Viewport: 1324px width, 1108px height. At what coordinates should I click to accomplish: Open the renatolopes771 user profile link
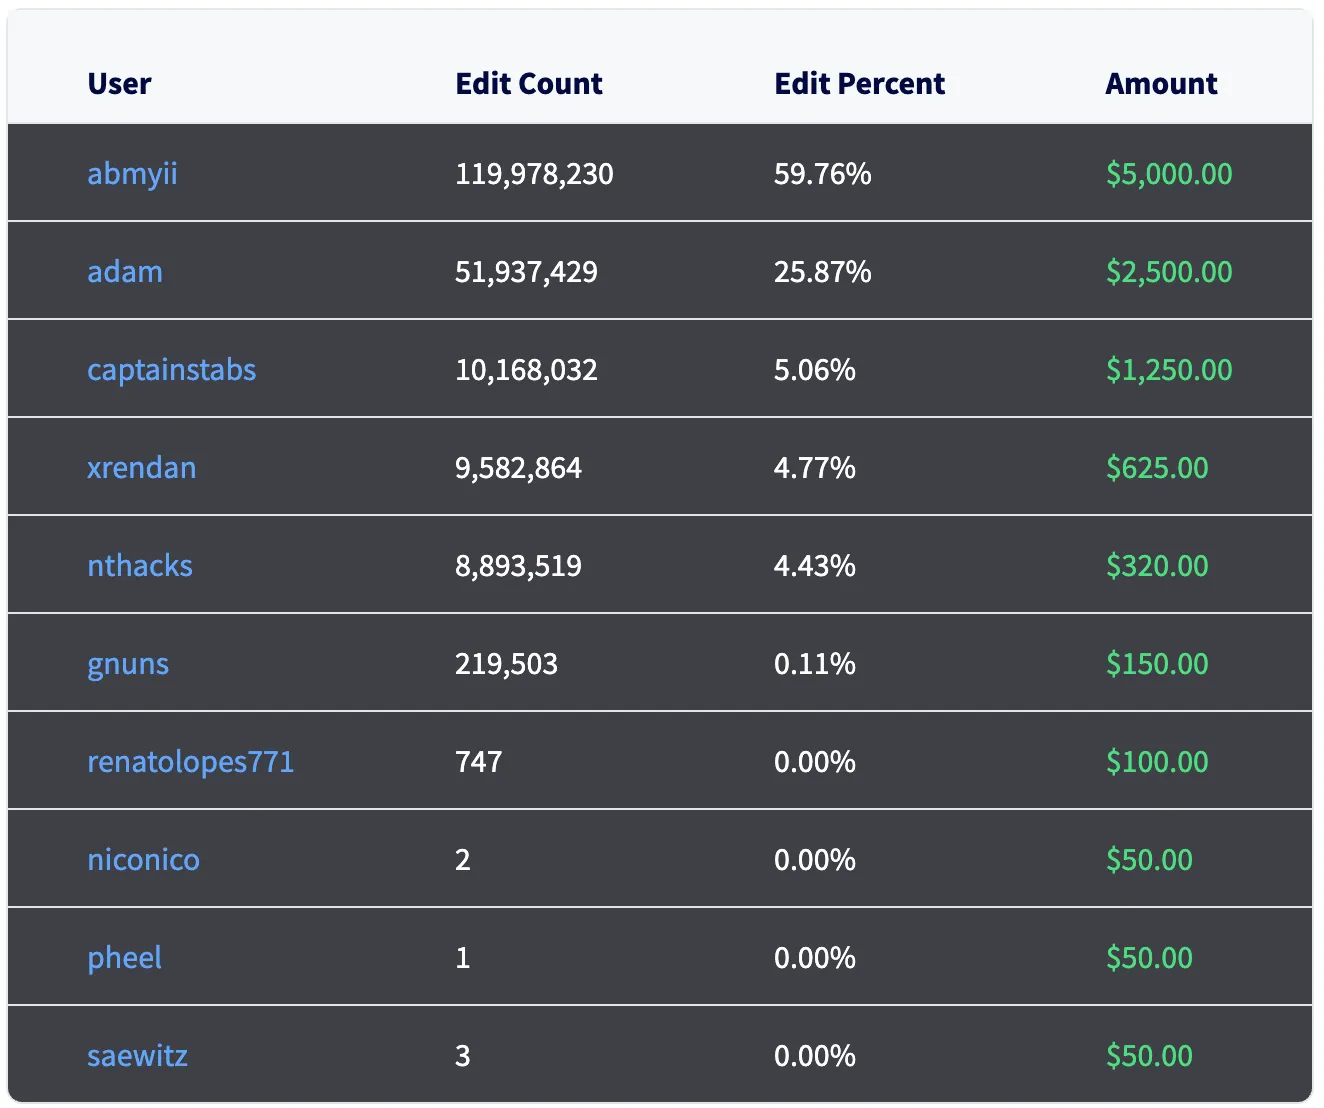pos(190,761)
